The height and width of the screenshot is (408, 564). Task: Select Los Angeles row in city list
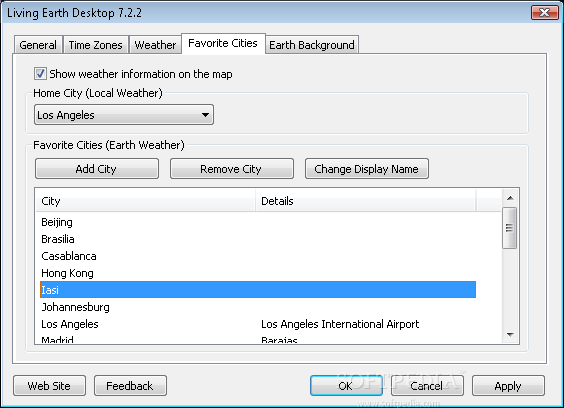[x=258, y=324]
